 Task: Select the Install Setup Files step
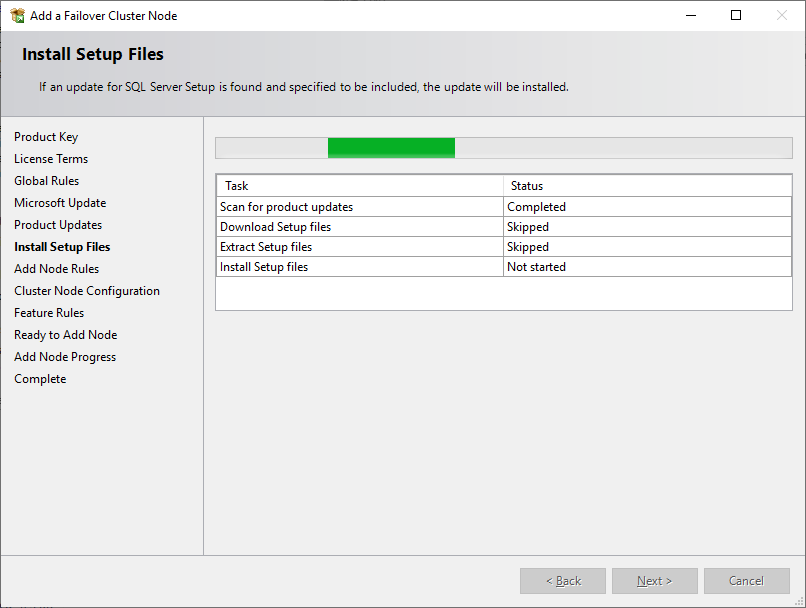62,247
